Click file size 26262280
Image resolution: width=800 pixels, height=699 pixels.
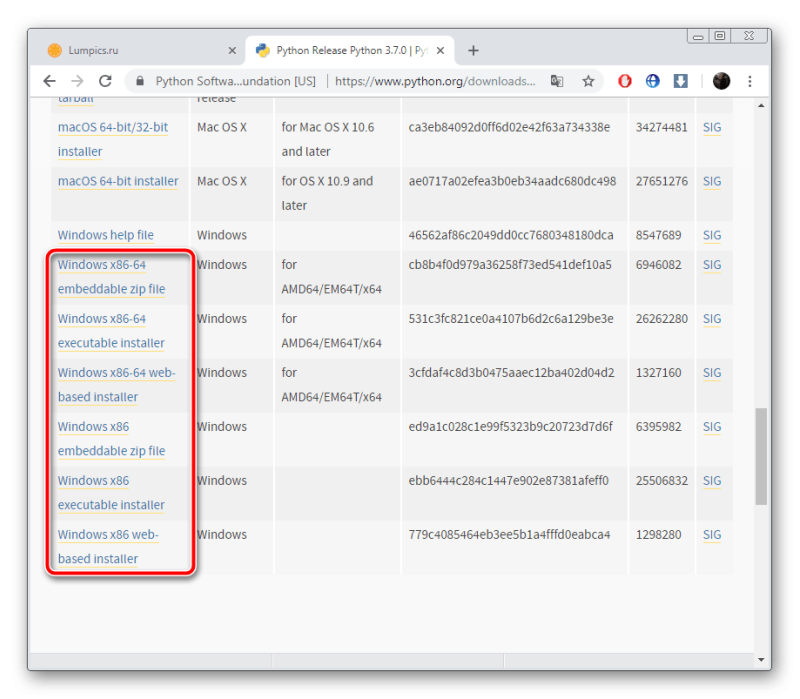click(661, 319)
